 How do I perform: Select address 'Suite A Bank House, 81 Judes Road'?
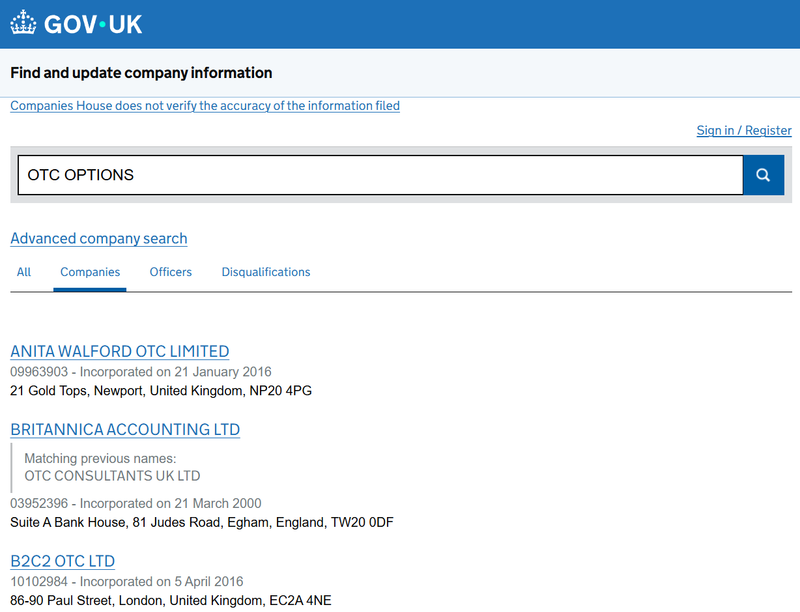click(117, 522)
